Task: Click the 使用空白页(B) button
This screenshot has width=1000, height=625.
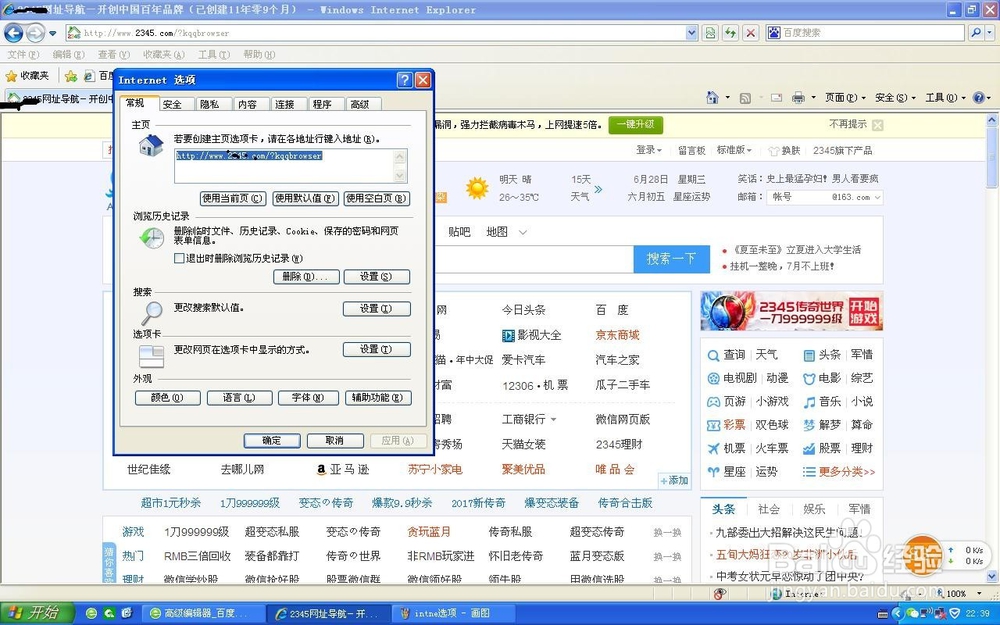Action: [376, 198]
